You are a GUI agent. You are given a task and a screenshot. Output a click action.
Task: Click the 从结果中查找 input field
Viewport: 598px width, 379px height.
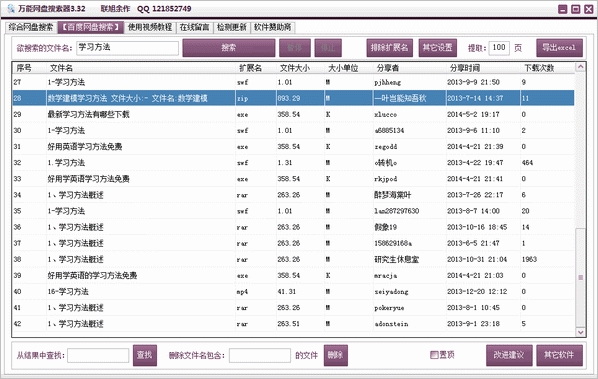pyautogui.click(x=98, y=355)
